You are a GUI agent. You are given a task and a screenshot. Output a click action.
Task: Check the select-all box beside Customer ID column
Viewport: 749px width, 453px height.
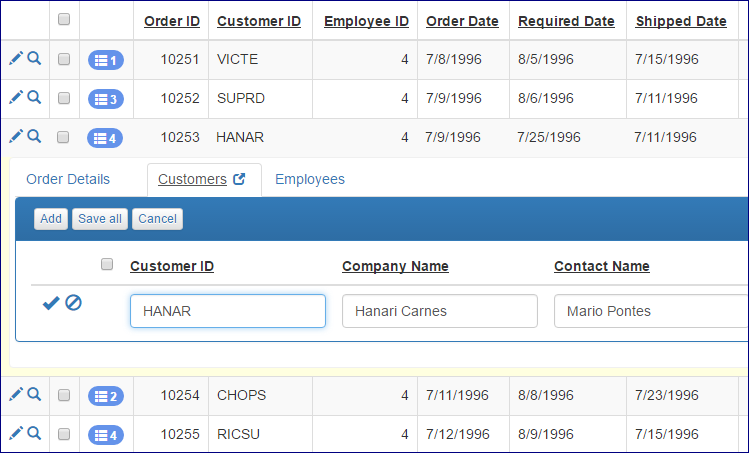click(x=107, y=265)
